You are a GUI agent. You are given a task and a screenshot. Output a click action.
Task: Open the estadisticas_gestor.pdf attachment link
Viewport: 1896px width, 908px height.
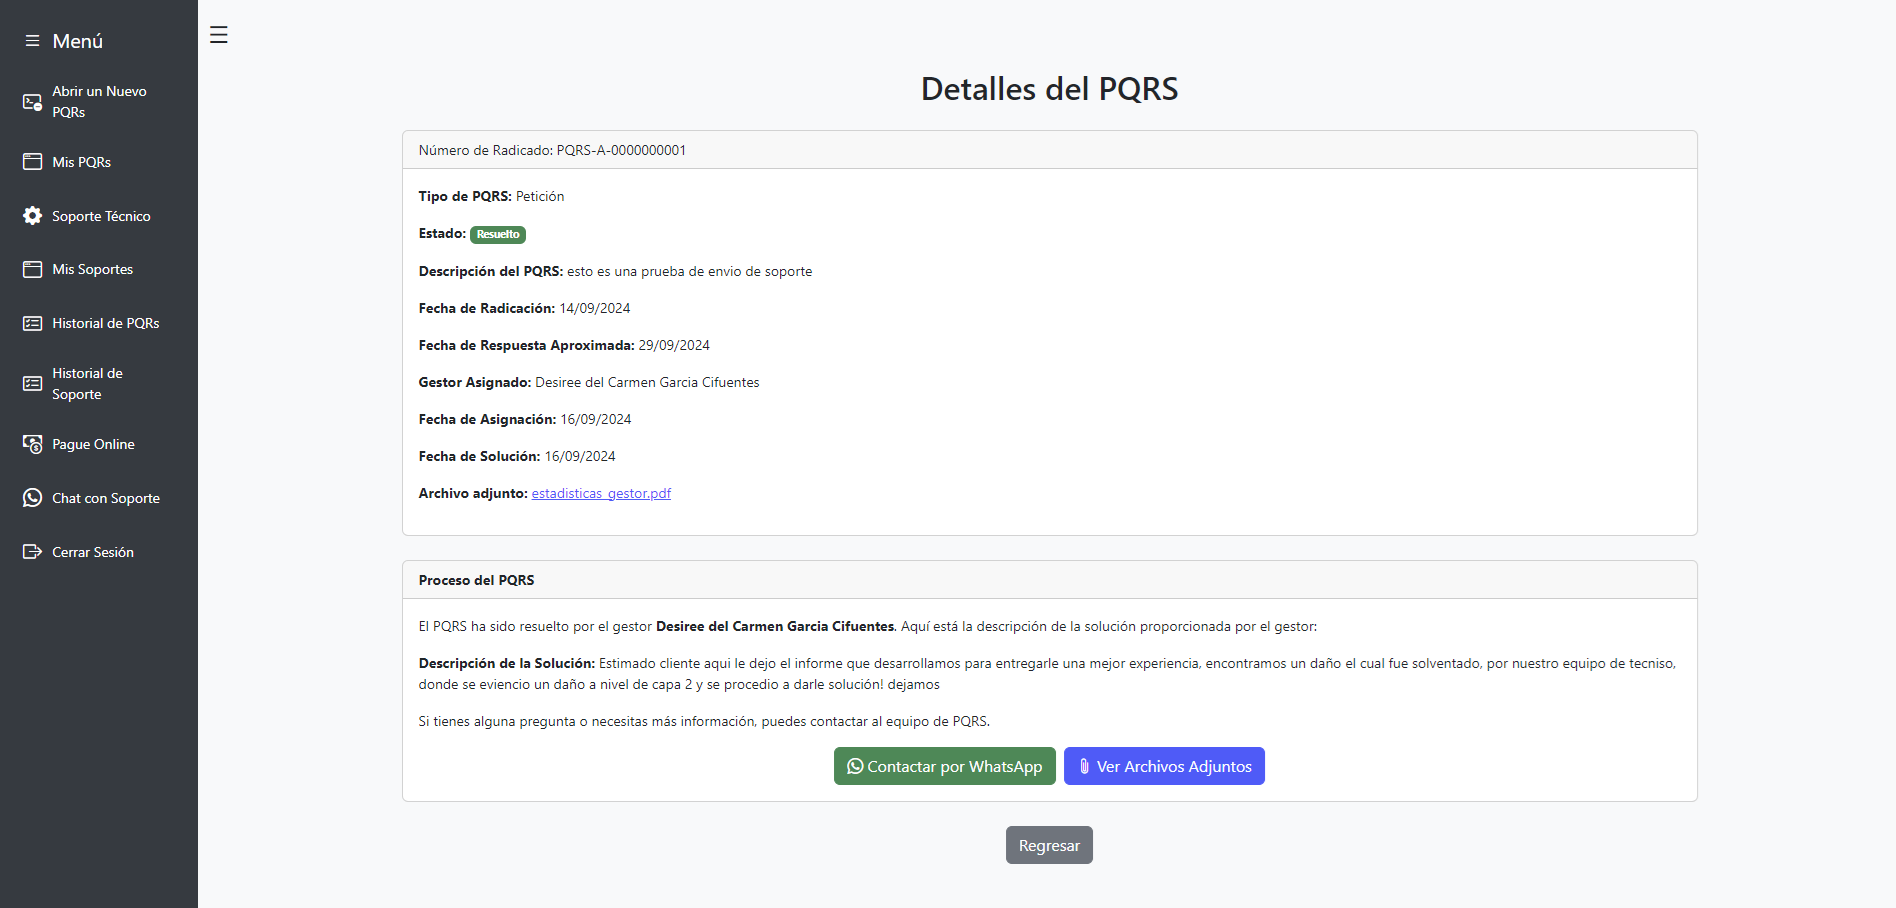(x=601, y=493)
